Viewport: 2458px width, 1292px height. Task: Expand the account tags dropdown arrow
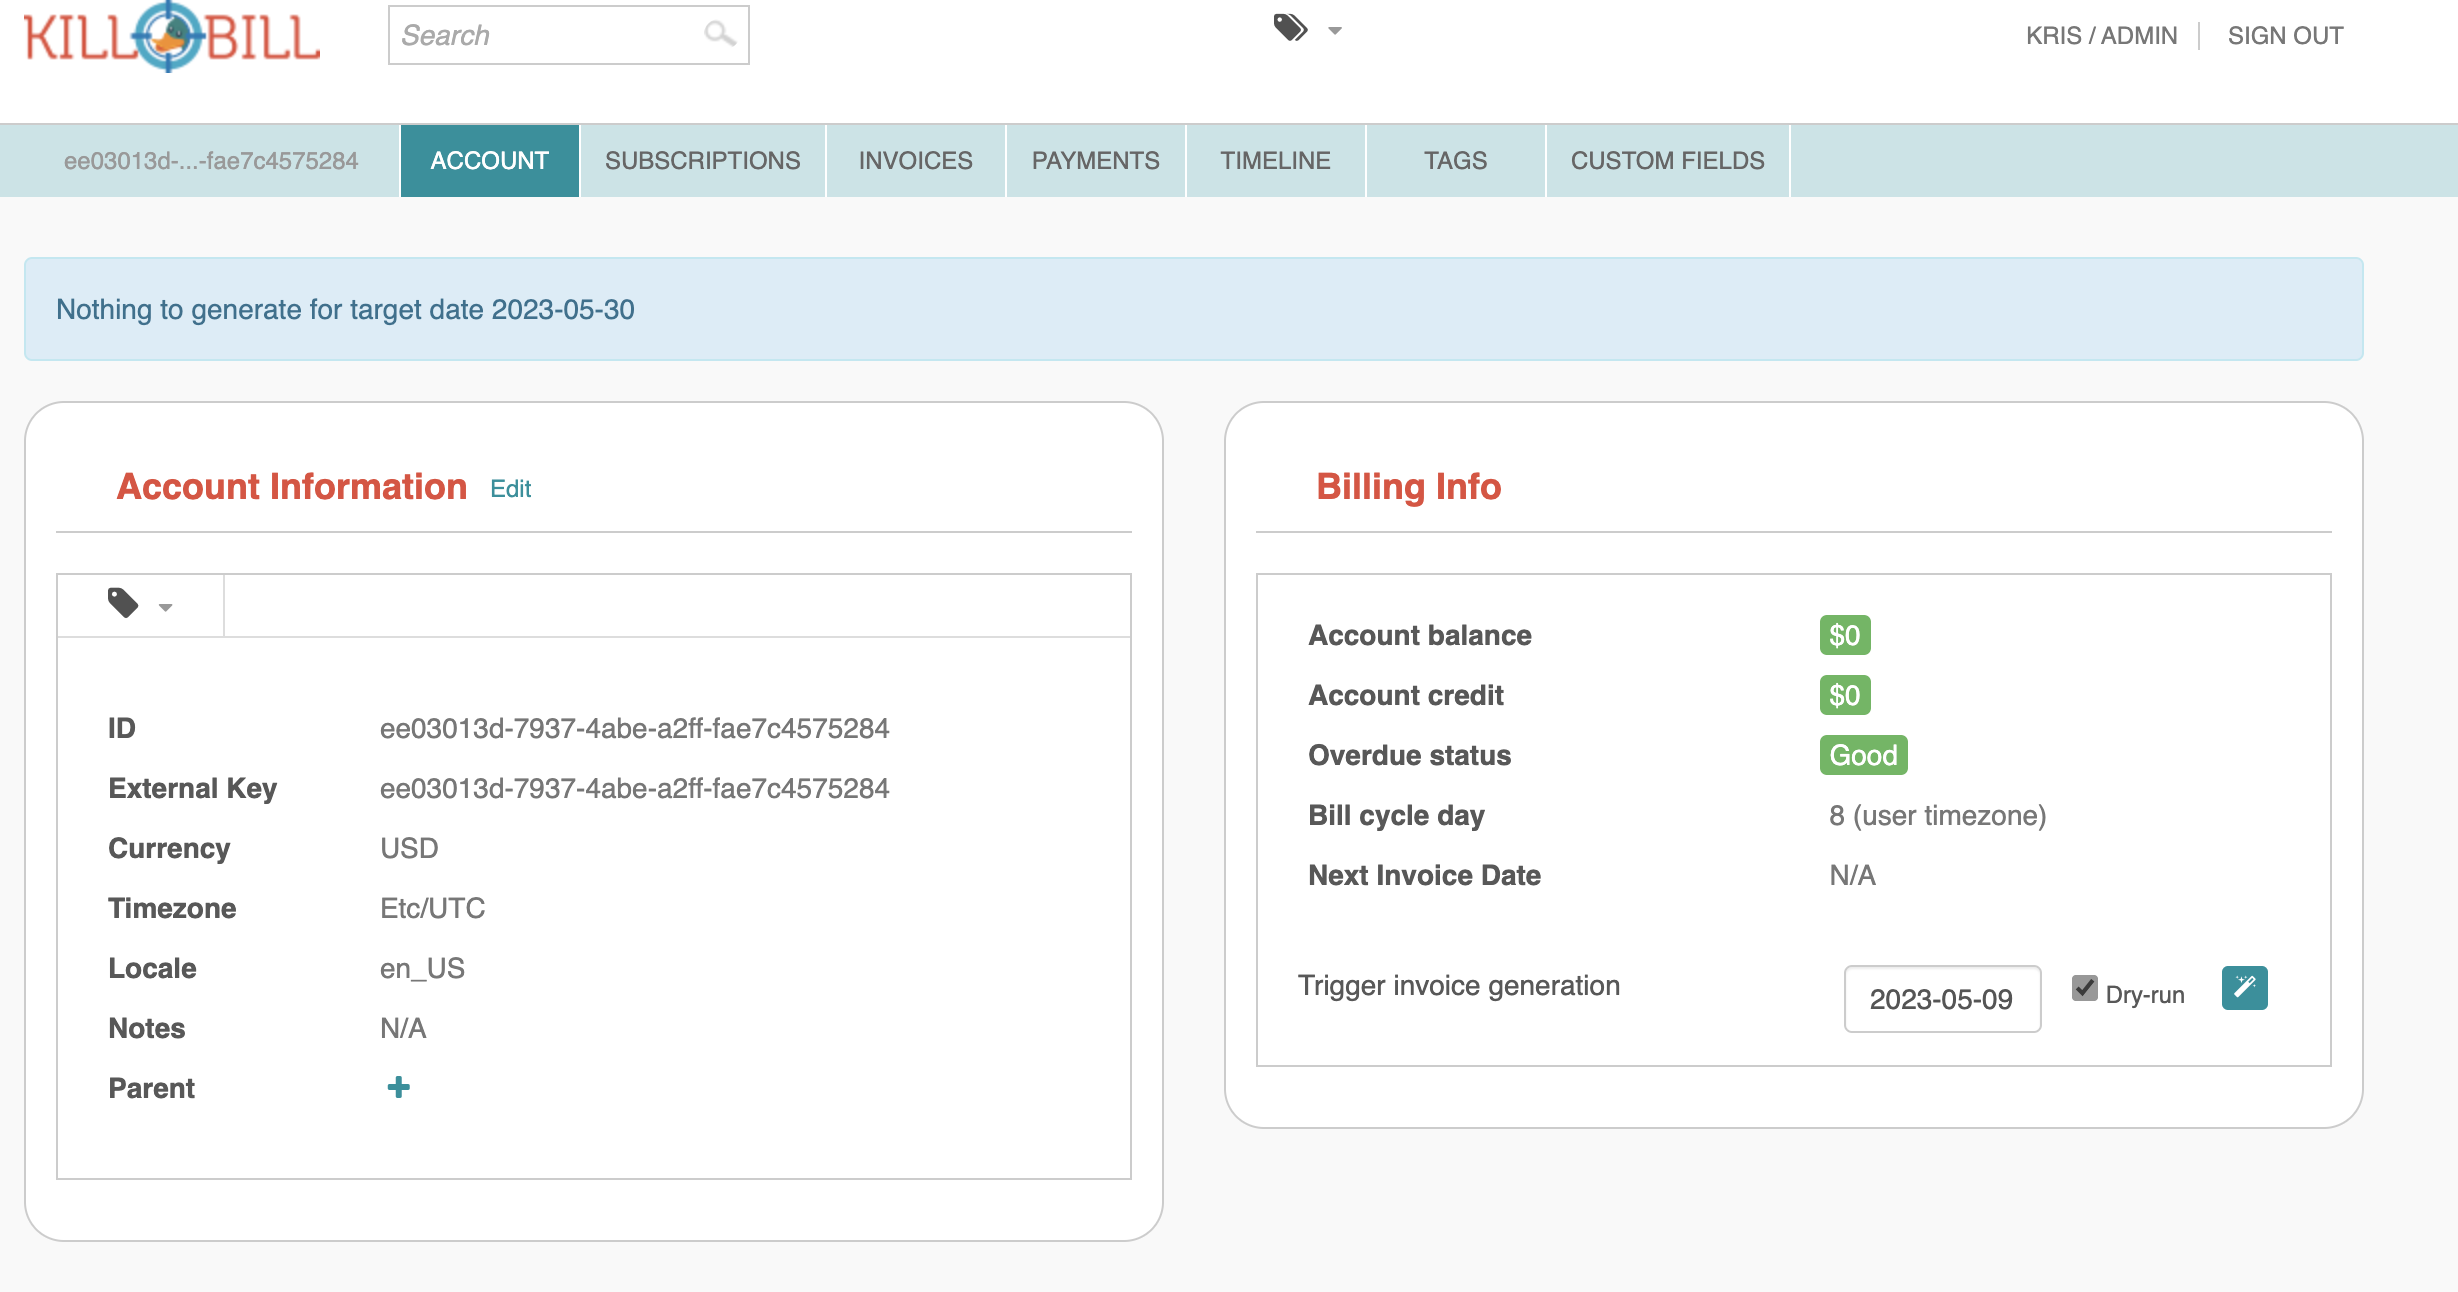[x=164, y=607]
